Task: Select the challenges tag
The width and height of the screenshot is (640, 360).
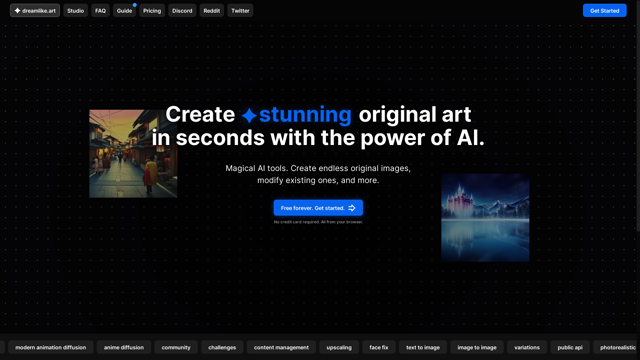Action: (x=222, y=347)
